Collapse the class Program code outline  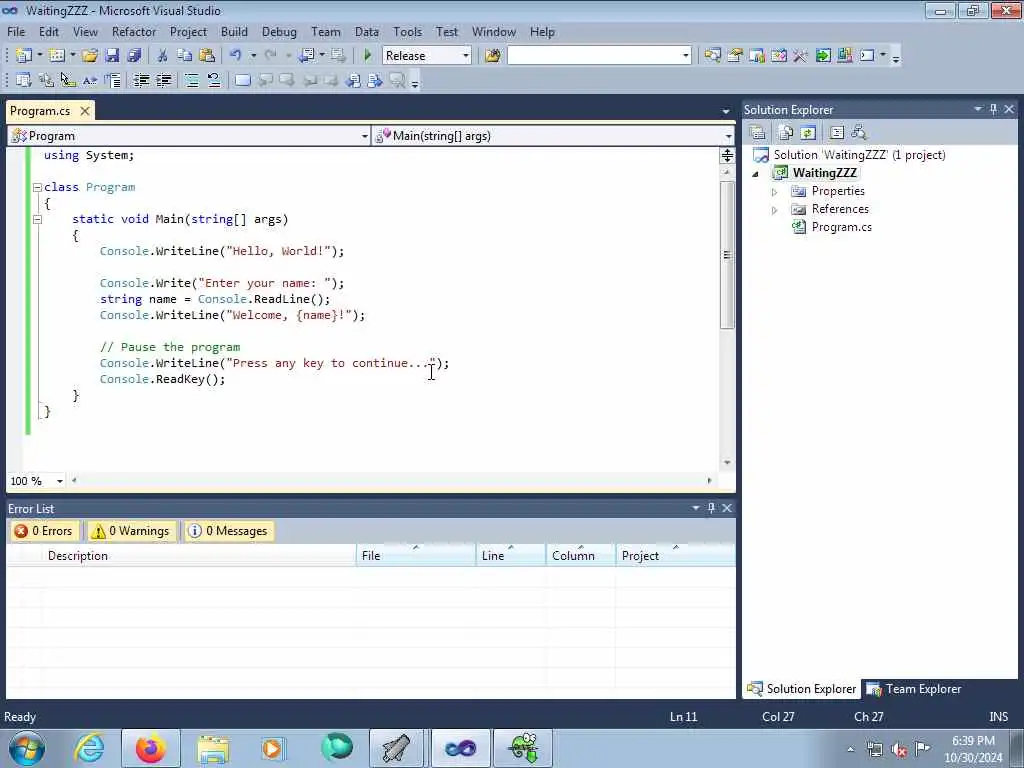point(37,187)
